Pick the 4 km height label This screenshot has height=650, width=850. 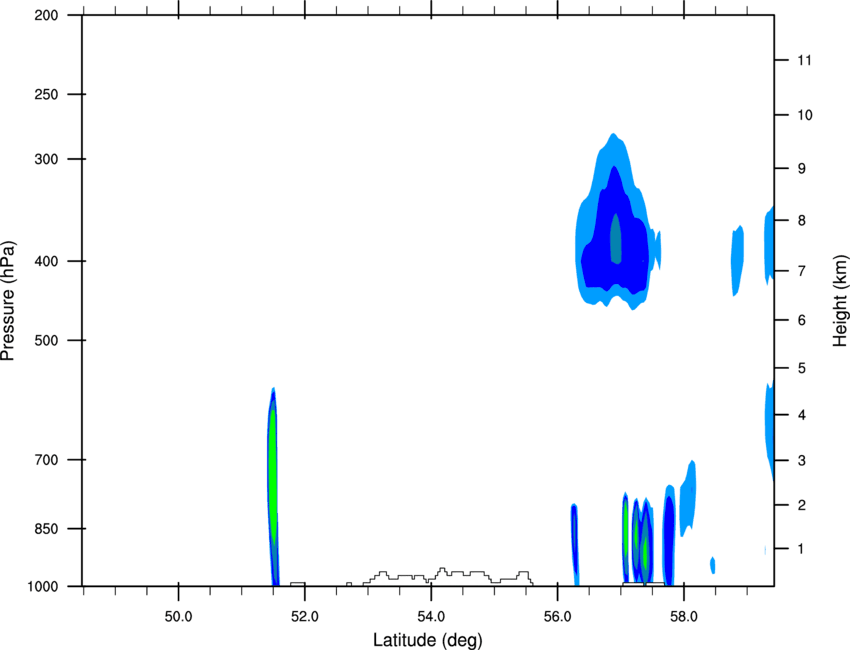point(802,415)
